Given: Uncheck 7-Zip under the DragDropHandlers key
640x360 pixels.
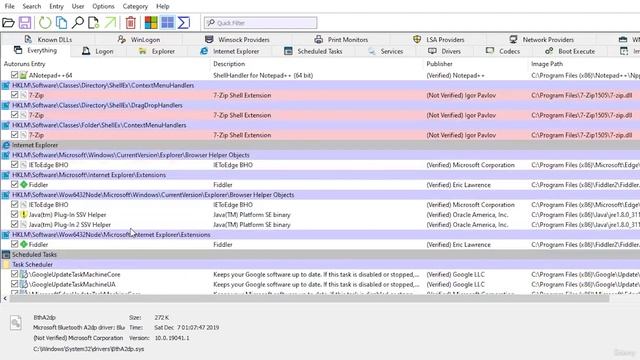Looking at the screenshot, I should click(15, 115).
